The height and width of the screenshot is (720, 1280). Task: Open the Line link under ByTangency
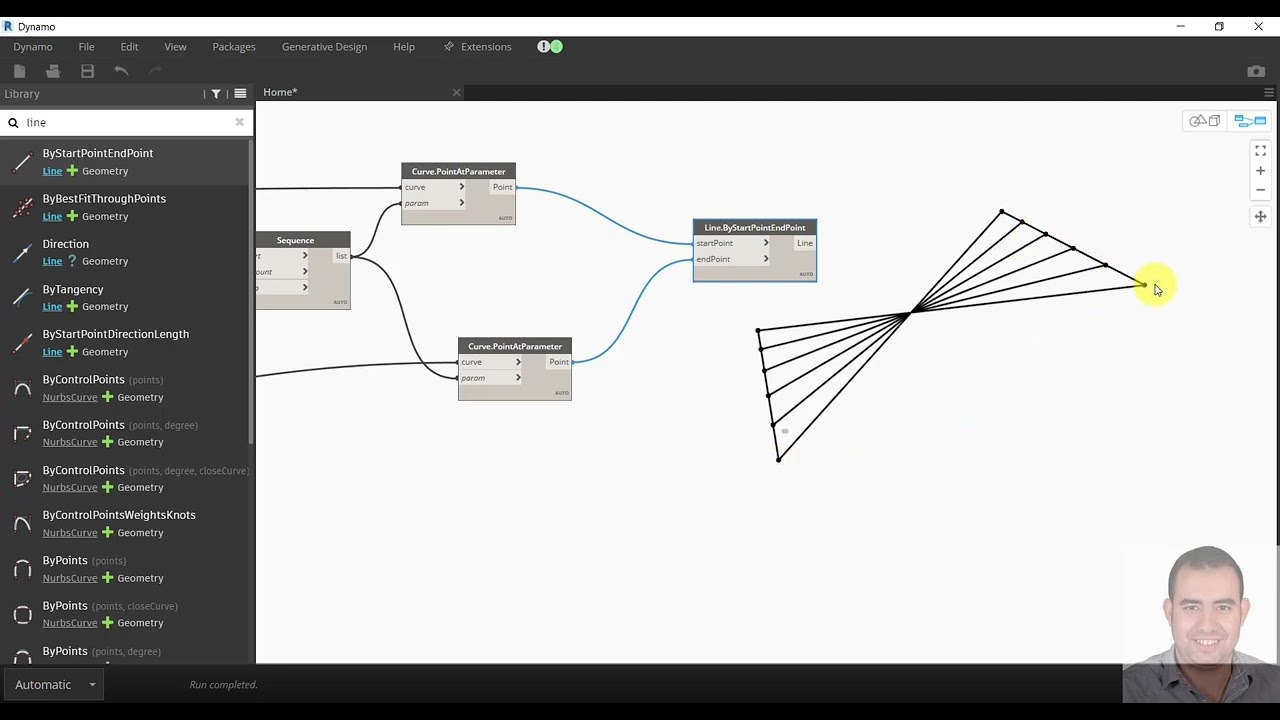pos(52,307)
